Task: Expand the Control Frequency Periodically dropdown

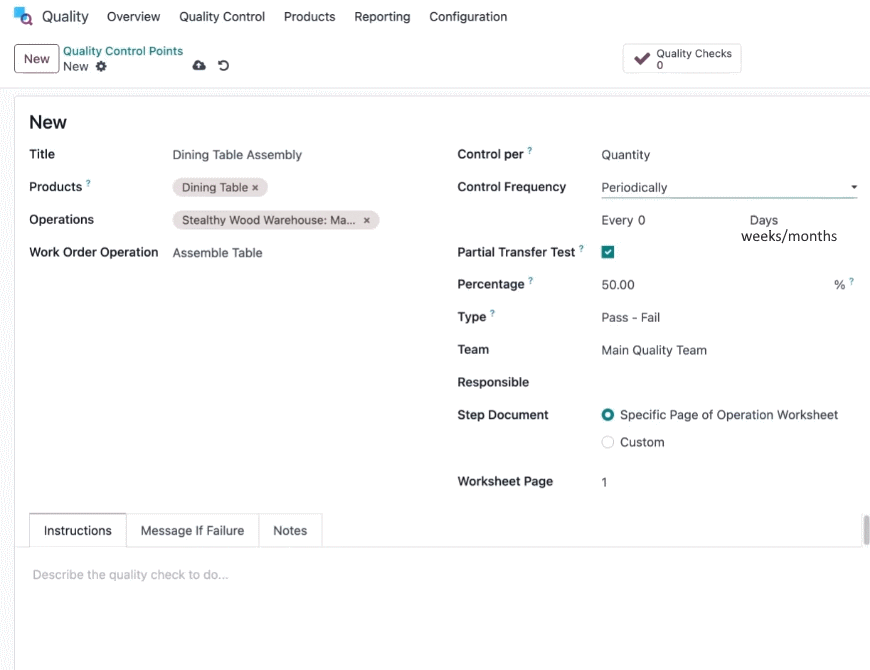Action: pos(729,187)
